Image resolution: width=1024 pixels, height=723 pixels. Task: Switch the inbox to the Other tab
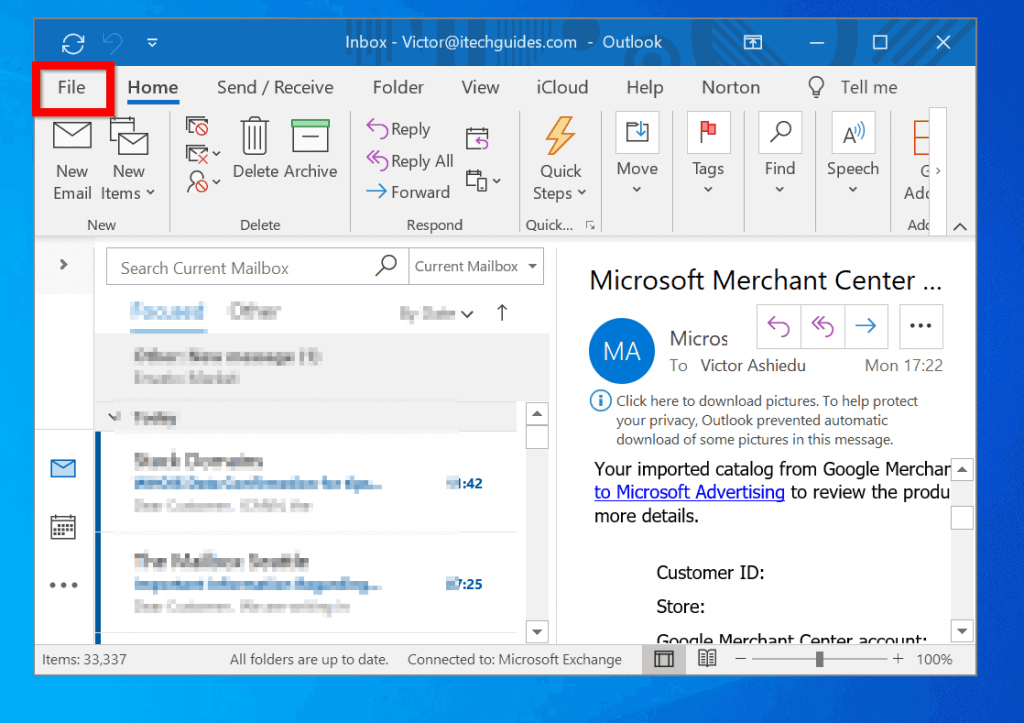(x=253, y=311)
